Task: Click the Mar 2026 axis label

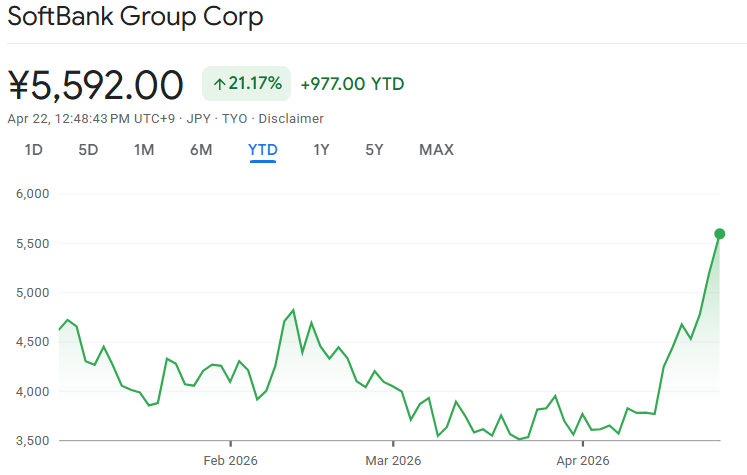Action: click(x=393, y=461)
